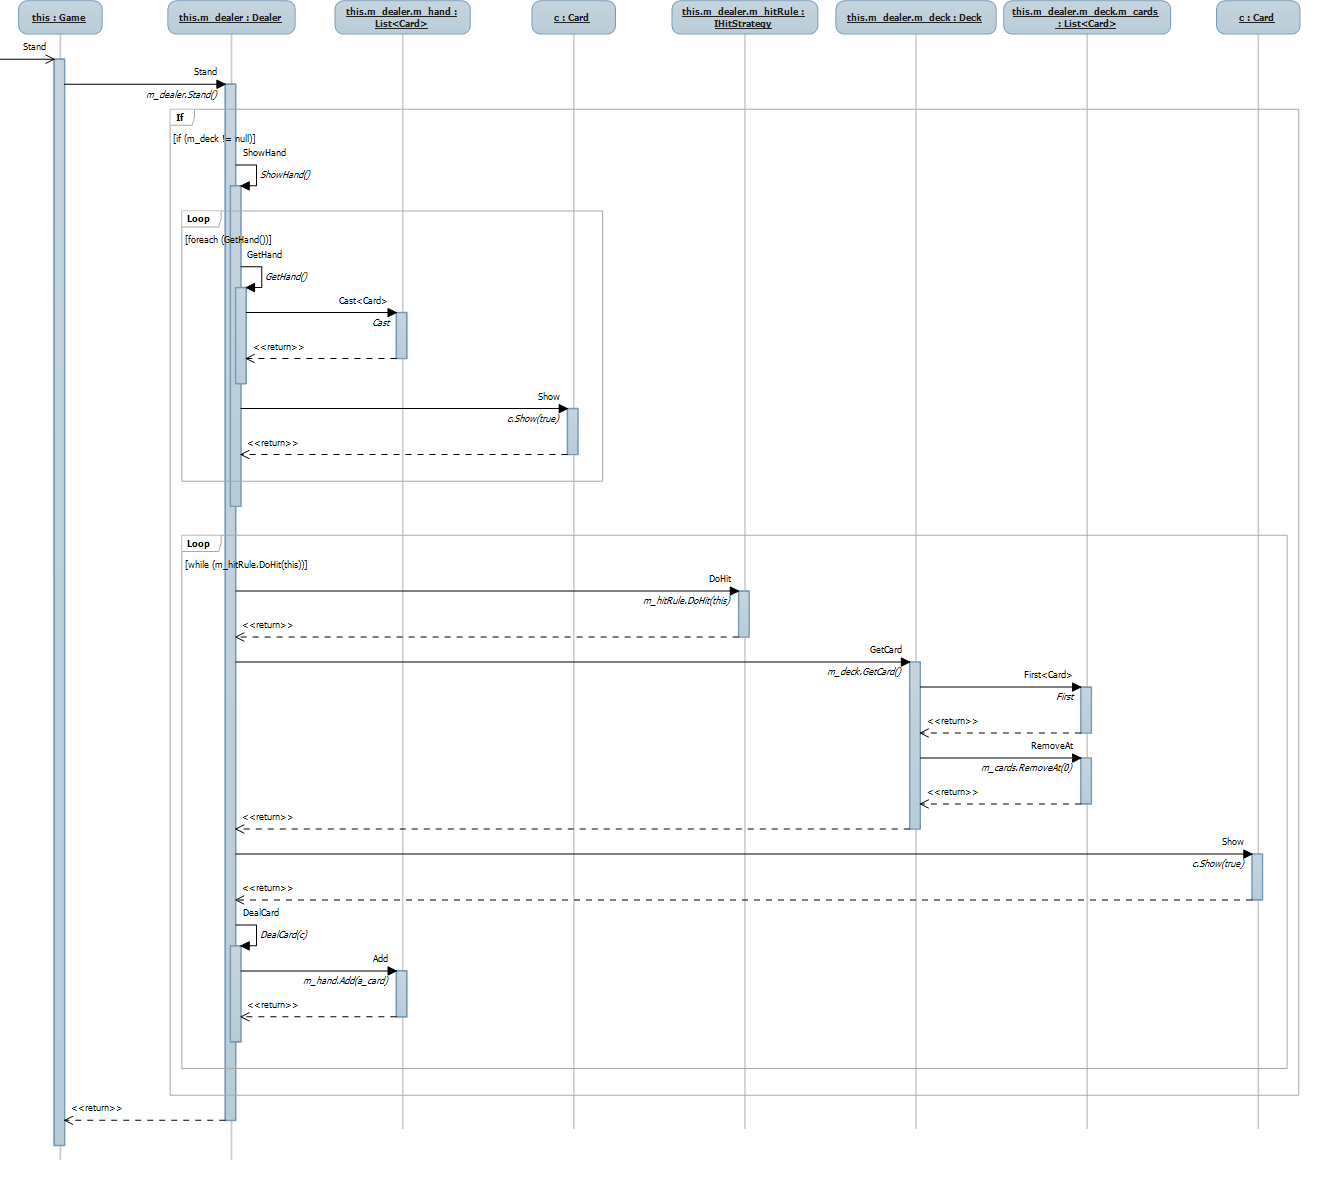Click the 'm_hand.Add(a_card)' call text
Screen dimensions: 1327x1182
346,981
